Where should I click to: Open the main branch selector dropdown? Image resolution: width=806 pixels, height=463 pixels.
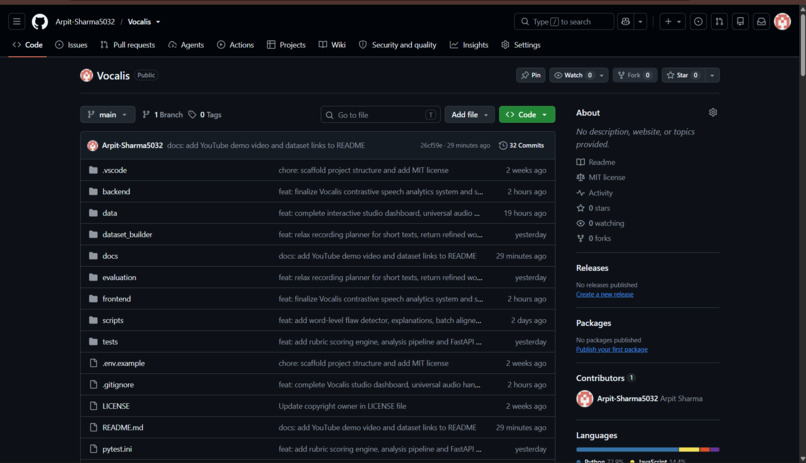pos(107,115)
